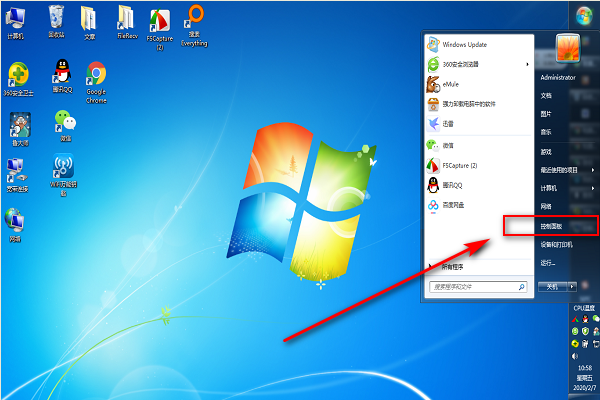Image resolution: width=600 pixels, height=400 pixels.
Task: Open Windows Update from the Start menu
Action: [x=479, y=45]
